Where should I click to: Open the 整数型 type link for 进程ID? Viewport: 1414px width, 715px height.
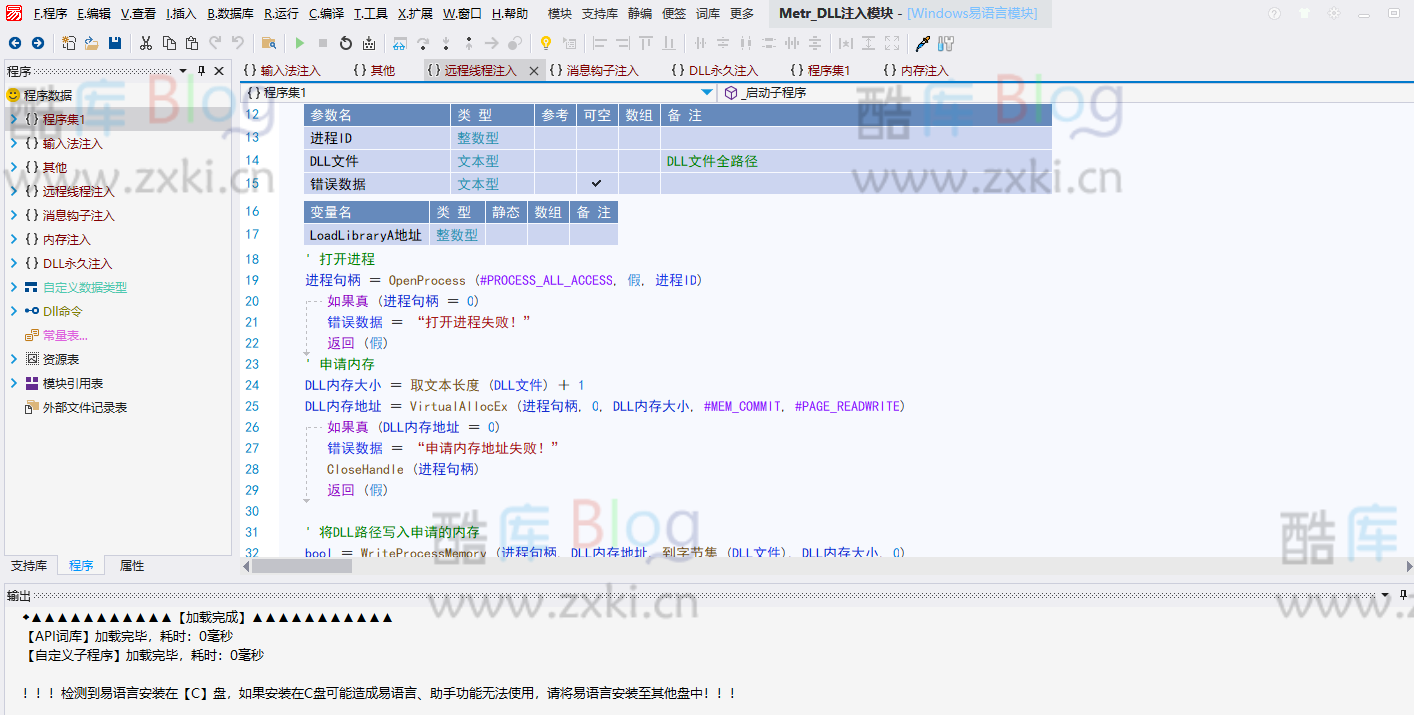tap(478, 137)
